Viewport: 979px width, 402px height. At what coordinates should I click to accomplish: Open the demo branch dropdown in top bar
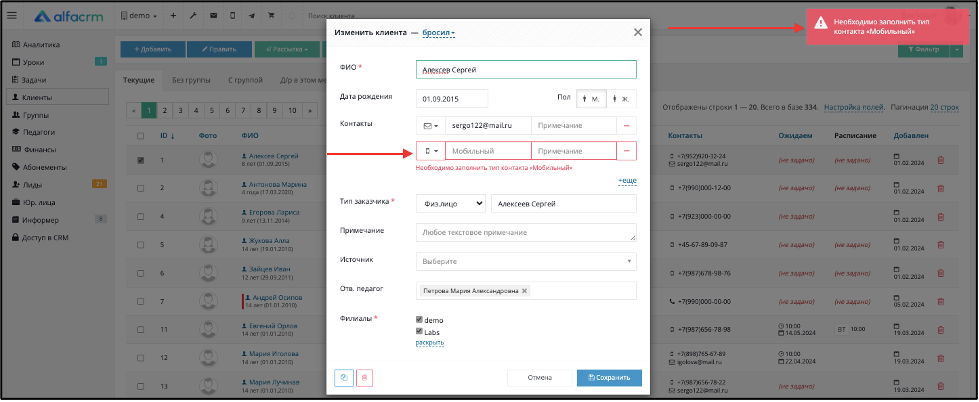tap(139, 16)
